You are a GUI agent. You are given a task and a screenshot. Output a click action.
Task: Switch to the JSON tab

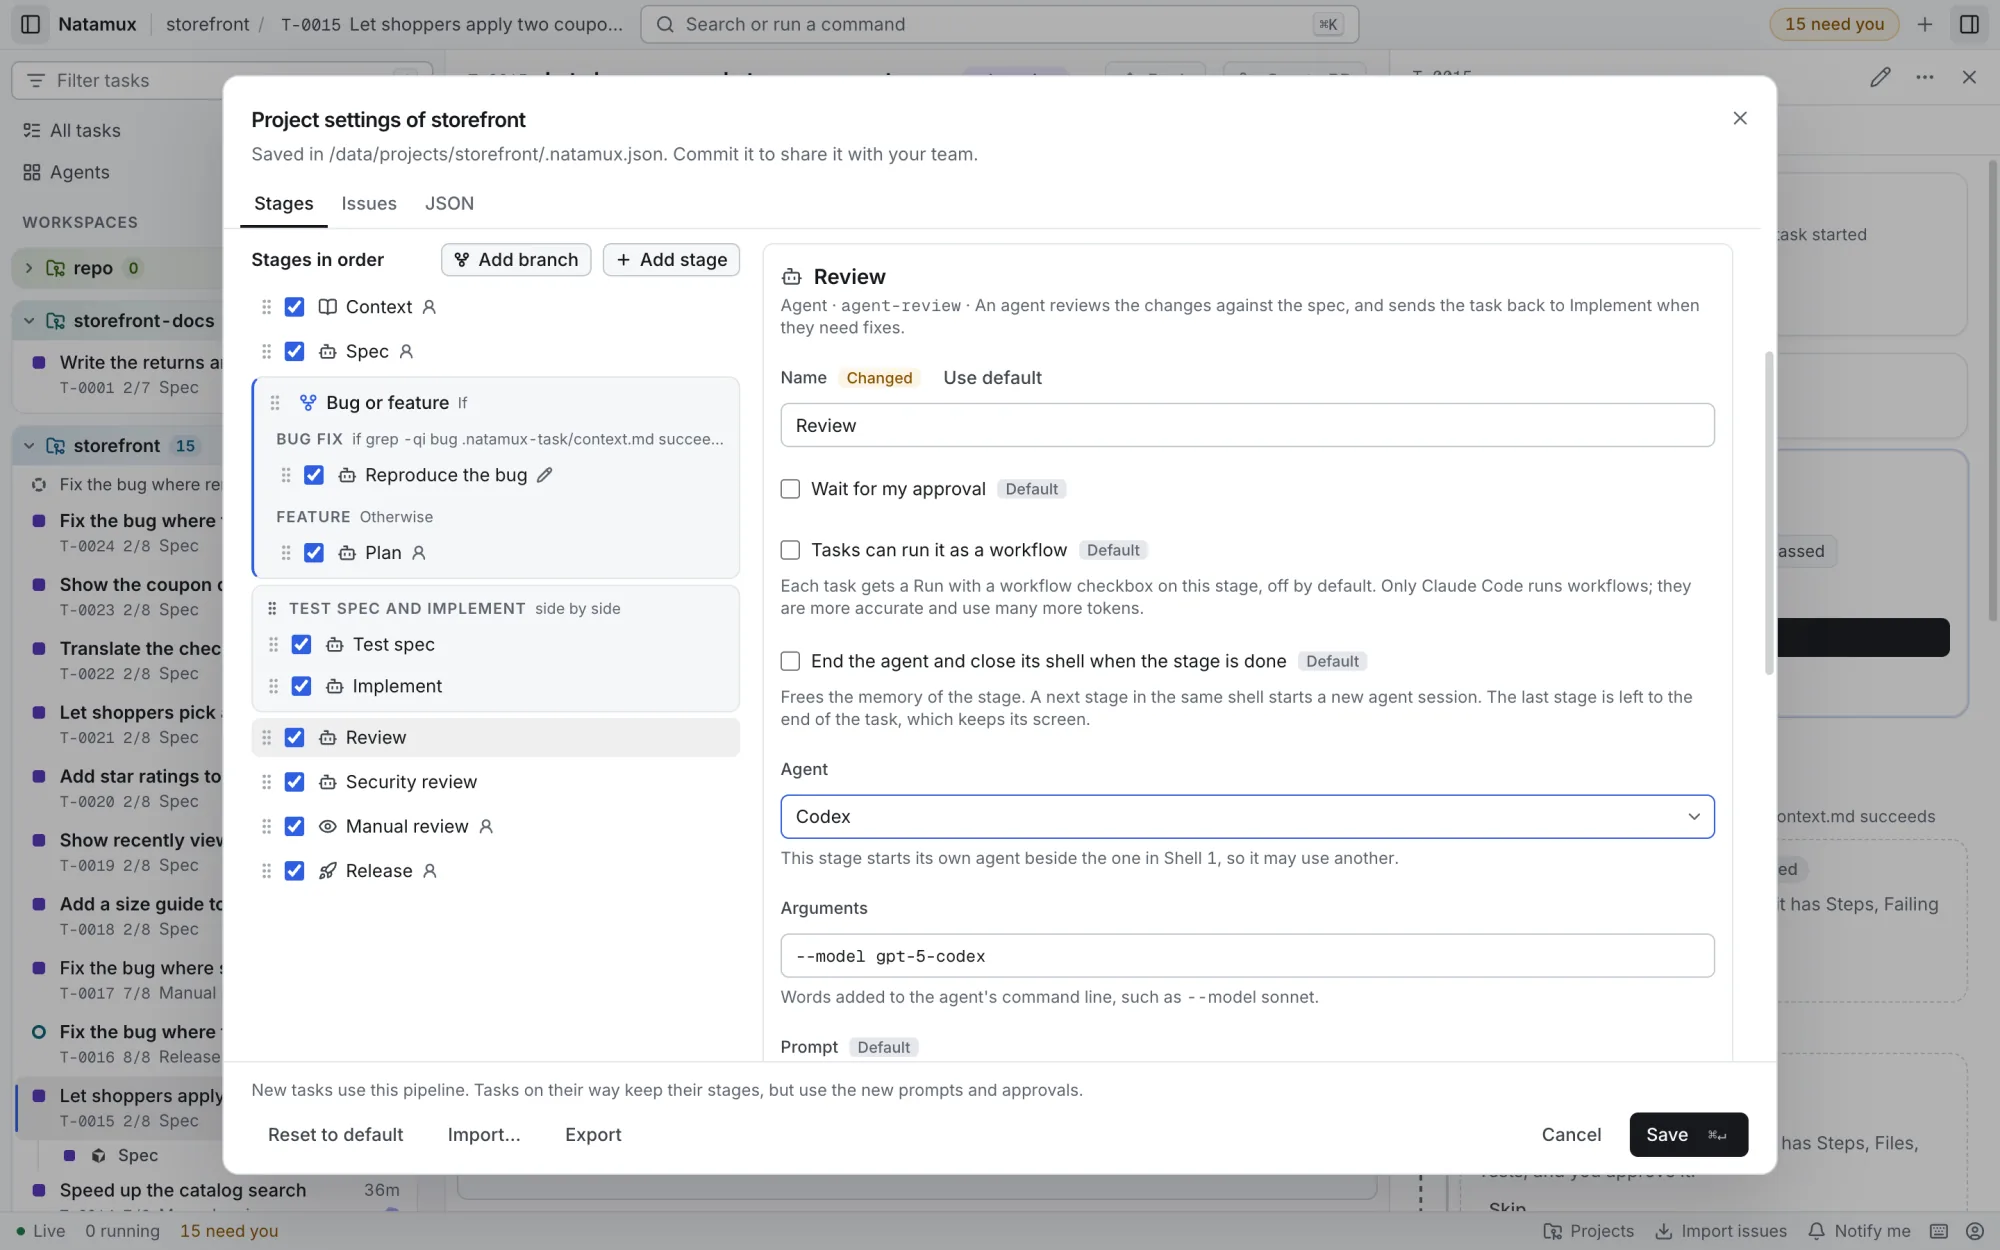coord(449,203)
